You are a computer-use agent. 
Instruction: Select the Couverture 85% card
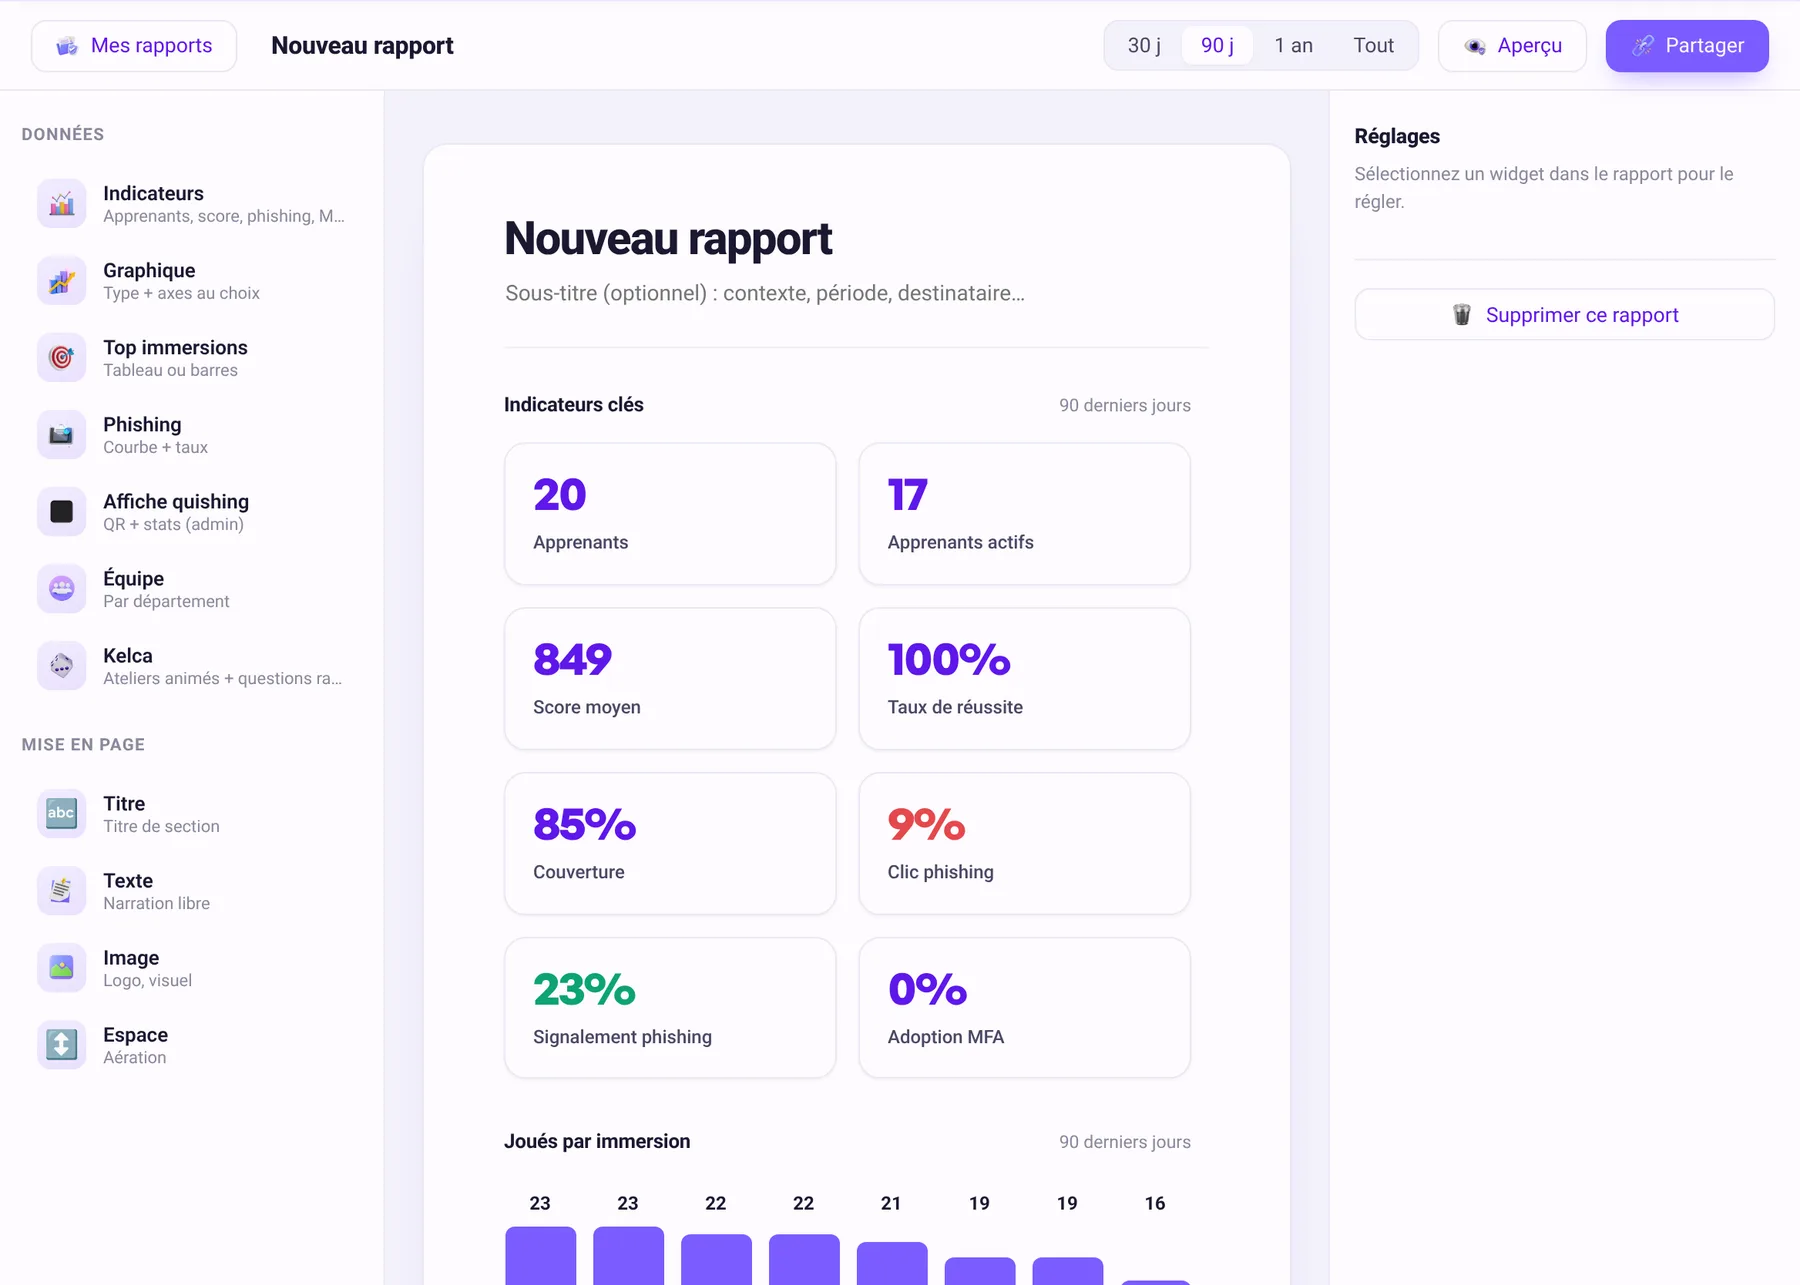(670, 844)
